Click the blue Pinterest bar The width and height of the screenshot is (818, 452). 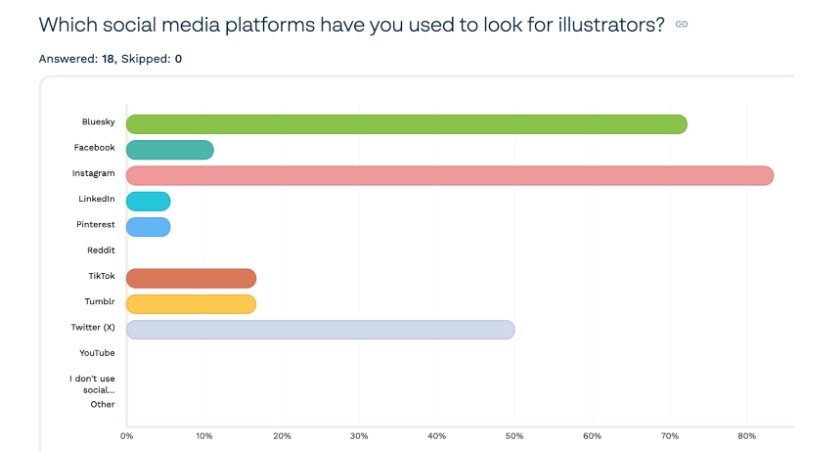click(x=148, y=227)
